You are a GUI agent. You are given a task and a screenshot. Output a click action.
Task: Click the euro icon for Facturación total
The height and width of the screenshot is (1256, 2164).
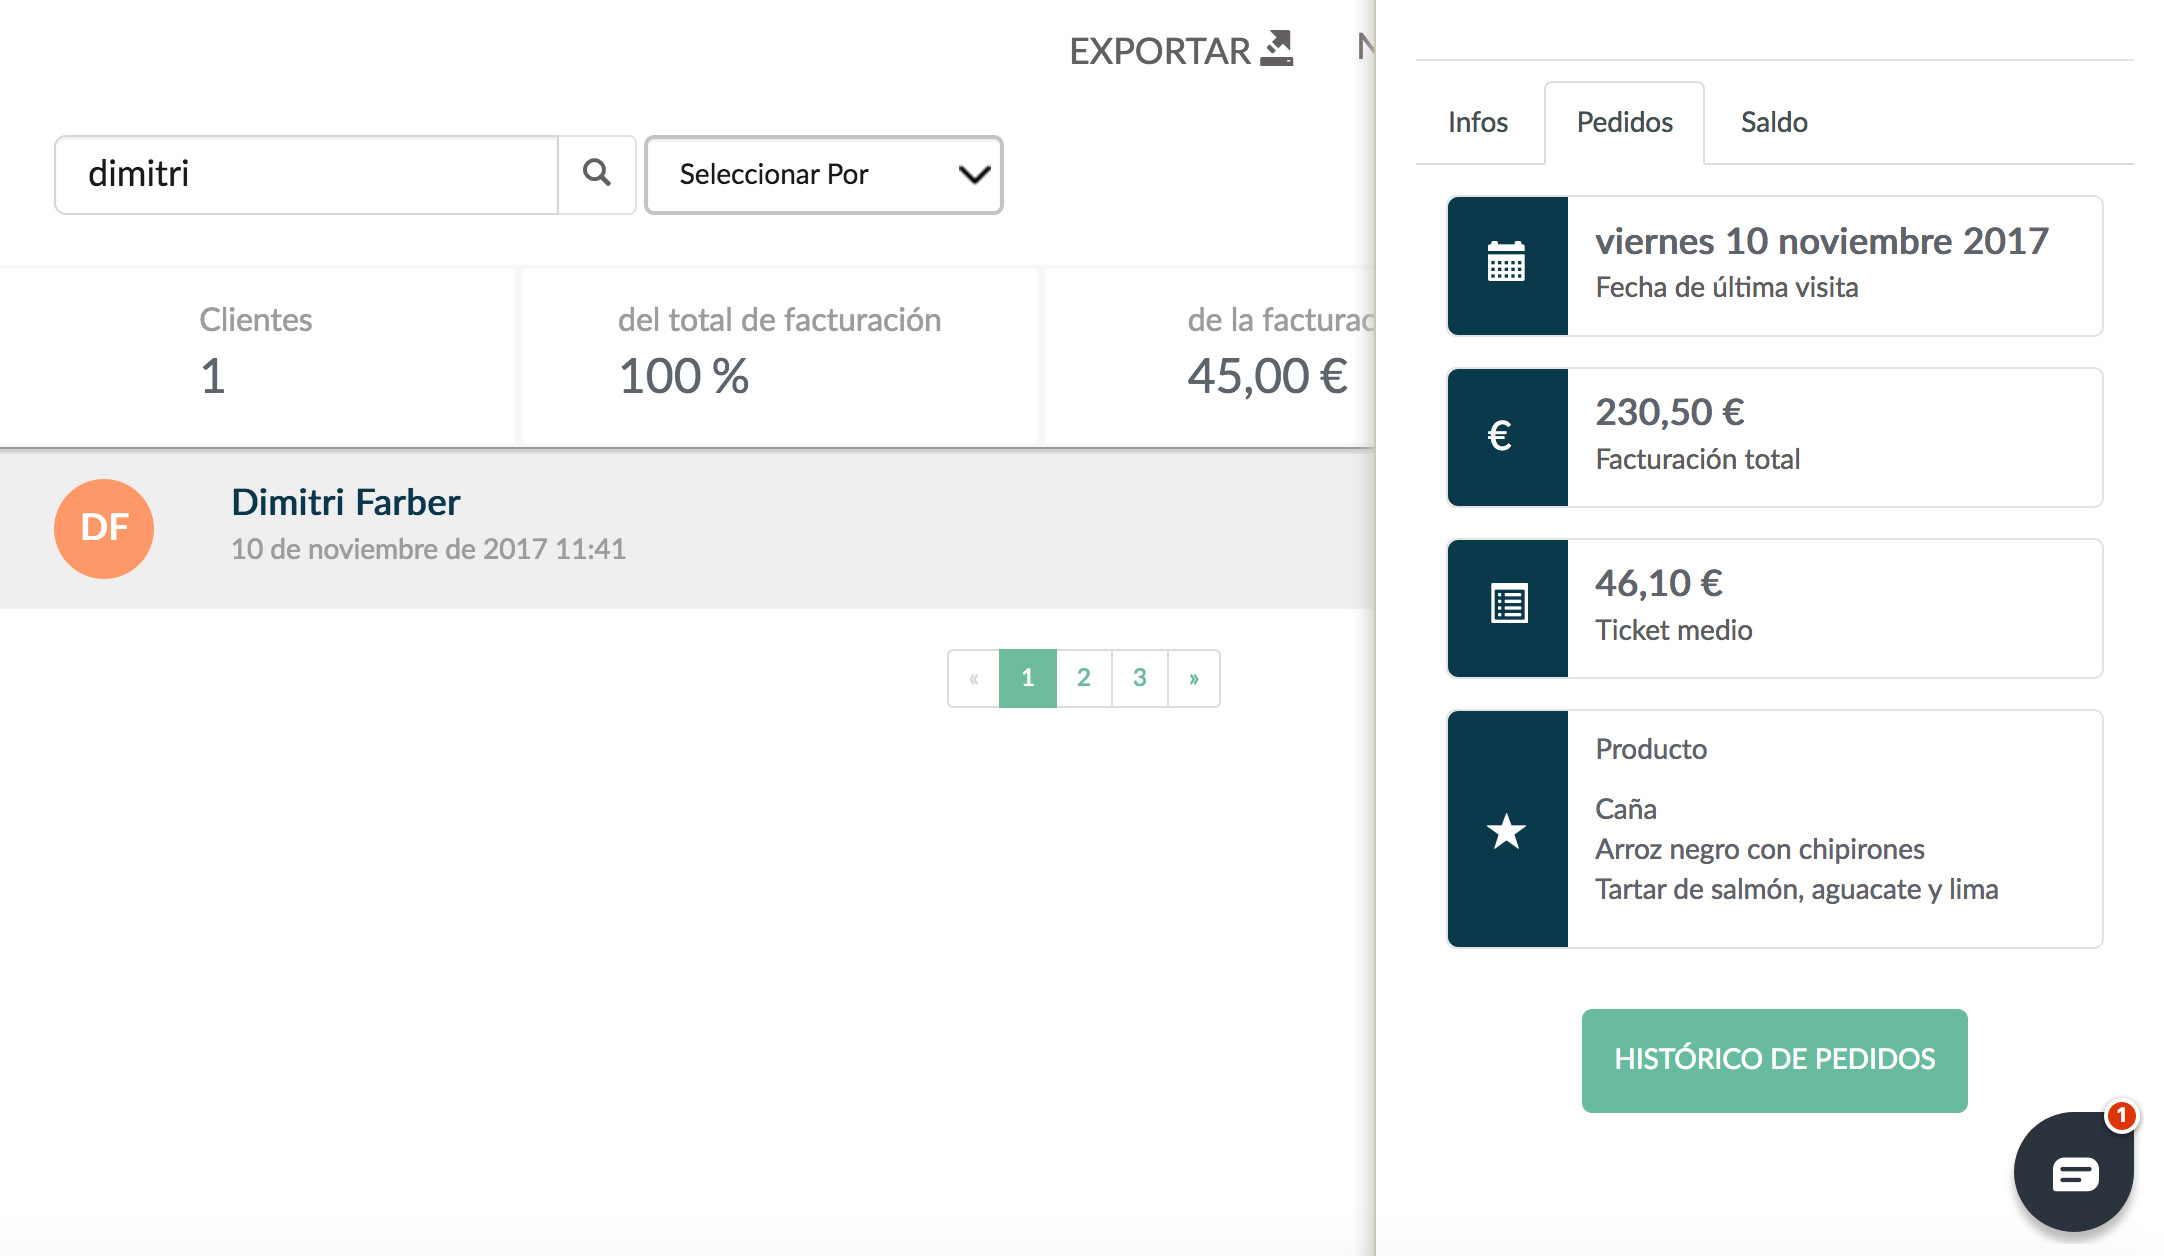pos(1500,435)
